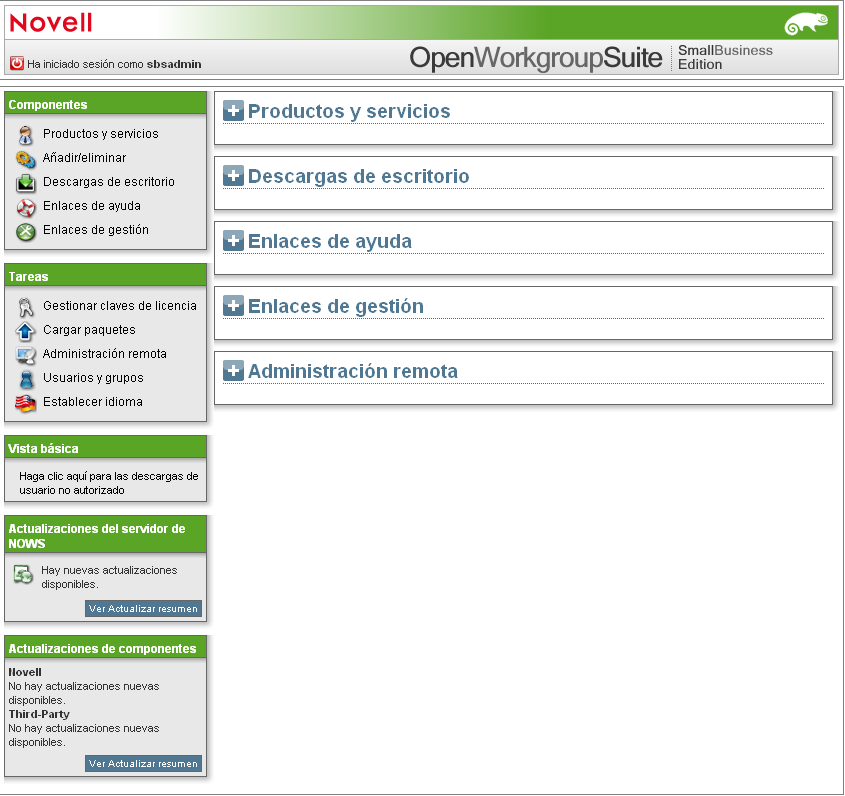Image resolution: width=845 pixels, height=796 pixels.
Task: Expand the Enlaces de ayuda section
Action: [x=233, y=241]
